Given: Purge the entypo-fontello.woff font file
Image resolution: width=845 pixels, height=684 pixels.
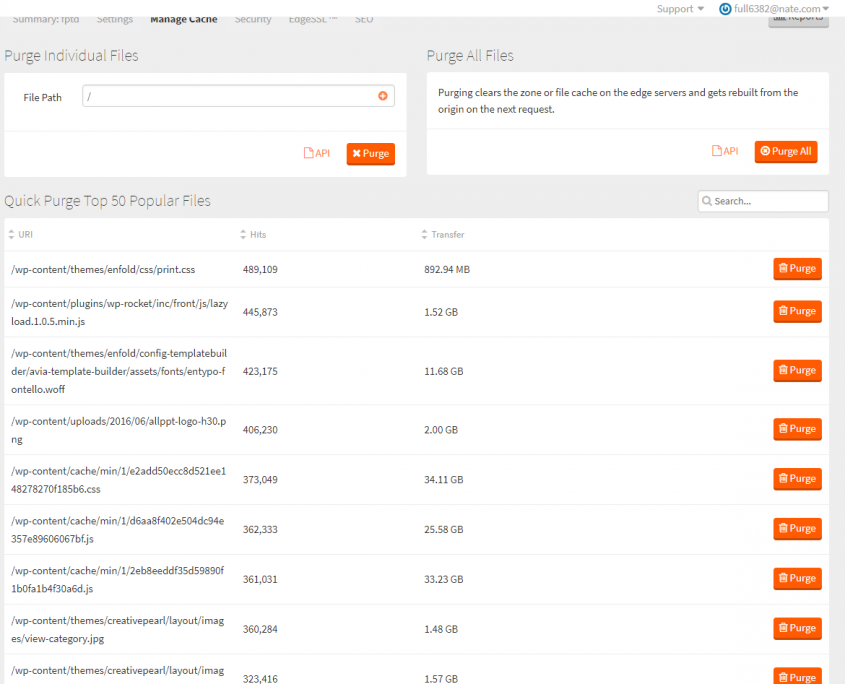Looking at the screenshot, I should pyautogui.click(x=797, y=370).
